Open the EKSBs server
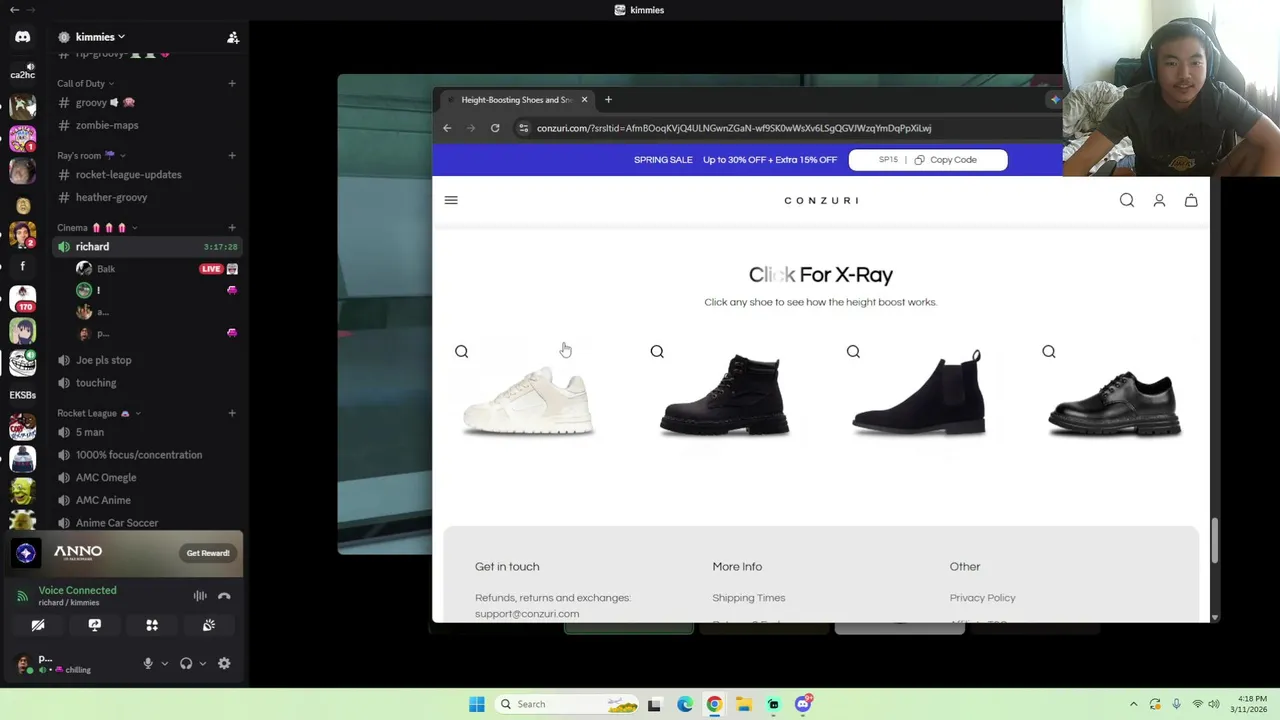 click(22, 395)
